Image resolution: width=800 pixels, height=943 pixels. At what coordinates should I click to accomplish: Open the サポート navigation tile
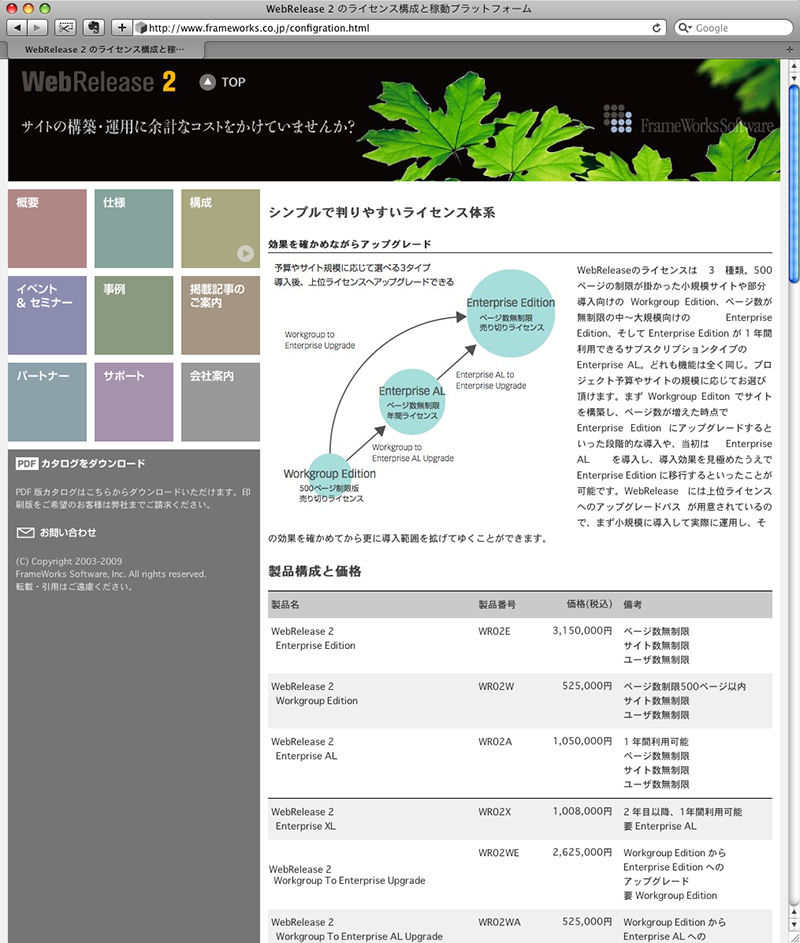134,402
